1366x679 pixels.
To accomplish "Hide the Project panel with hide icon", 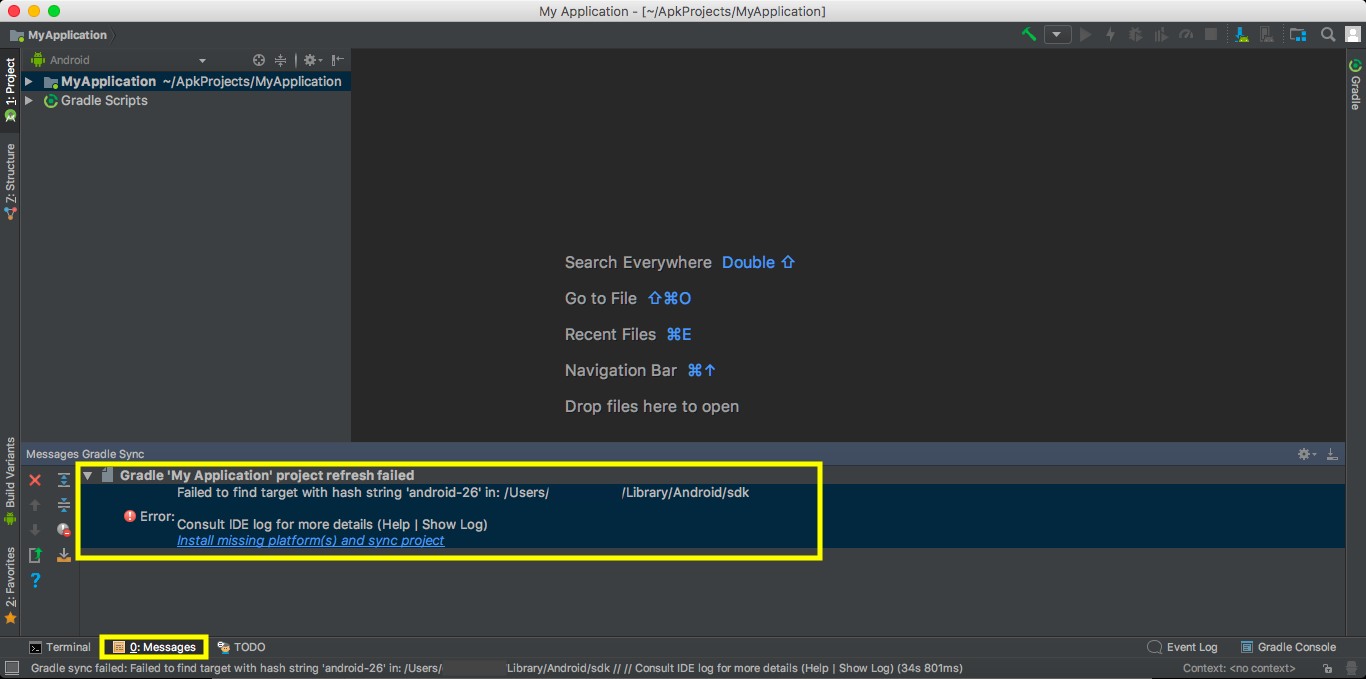I will 338,59.
